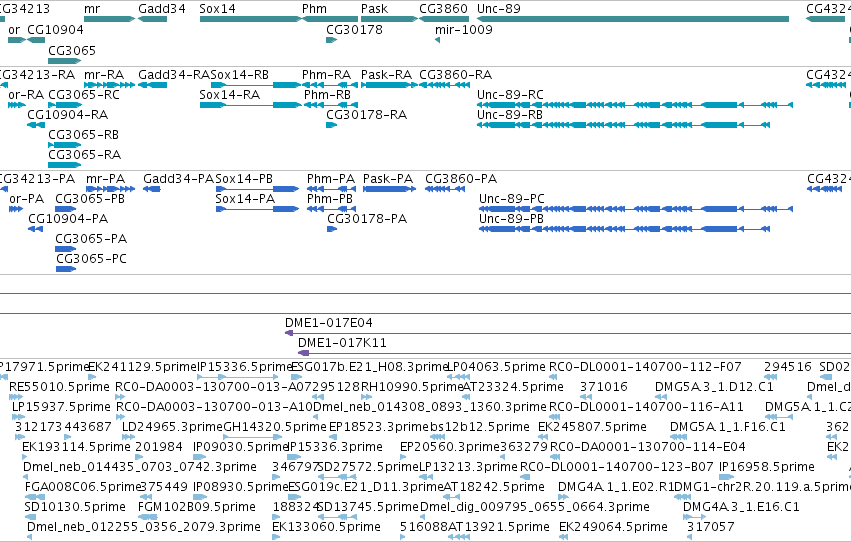Select transcript CG3065-RB

pyautogui.click(x=65, y=145)
